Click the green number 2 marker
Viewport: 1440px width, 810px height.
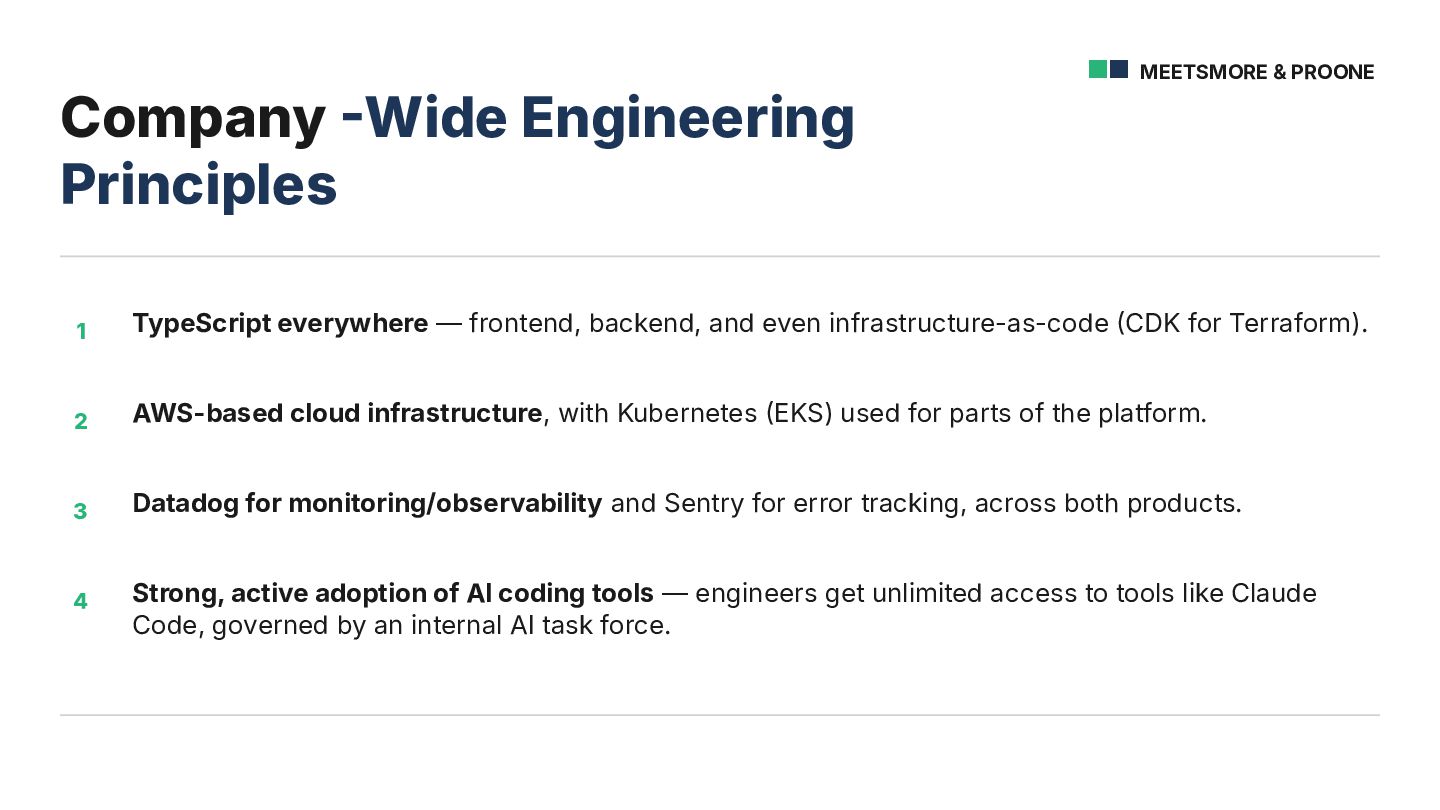[81, 421]
